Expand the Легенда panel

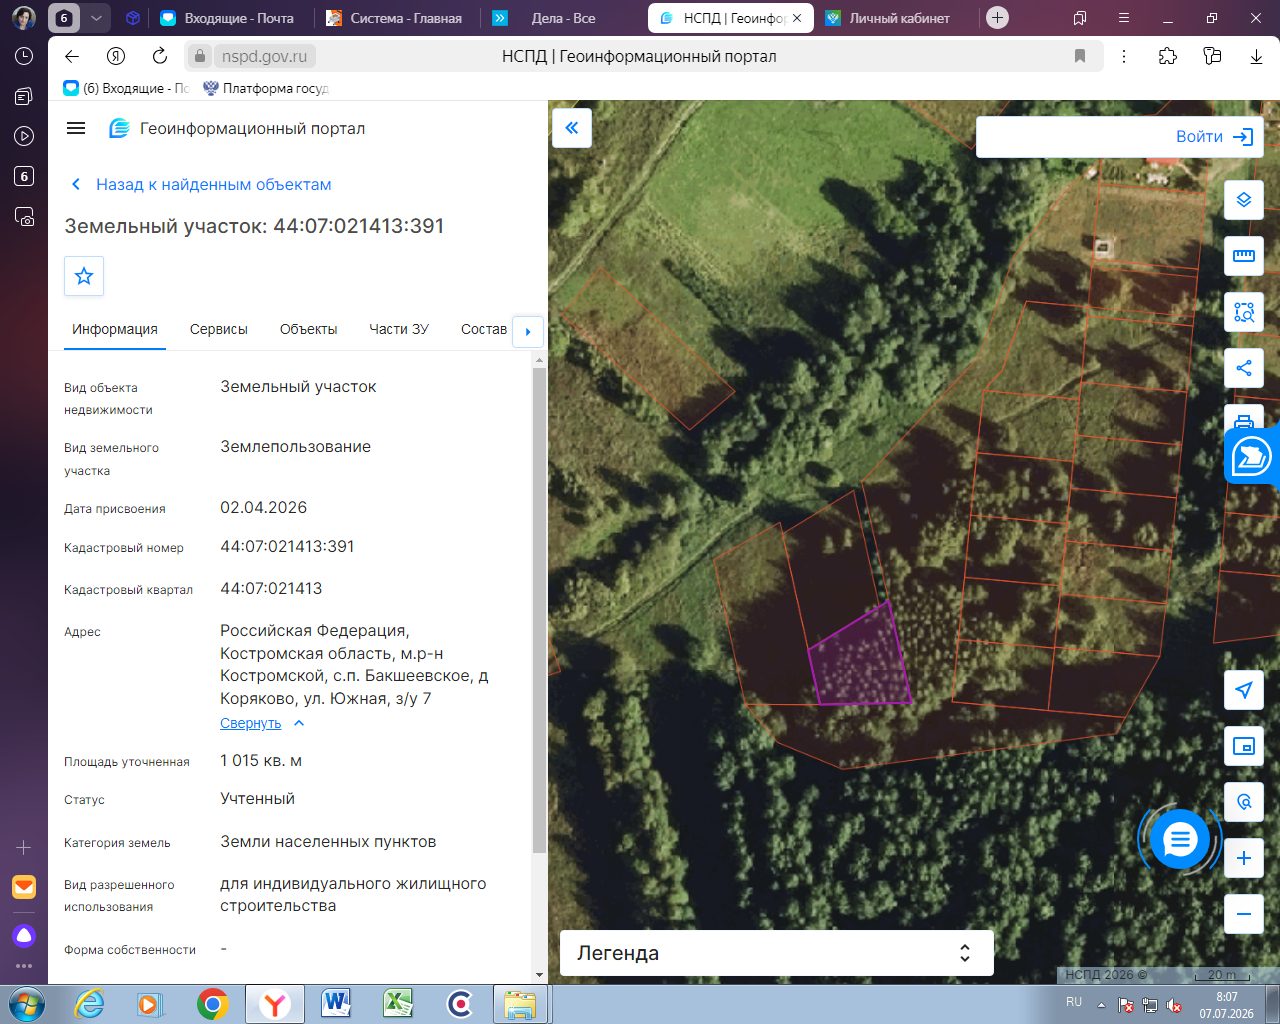pos(776,953)
